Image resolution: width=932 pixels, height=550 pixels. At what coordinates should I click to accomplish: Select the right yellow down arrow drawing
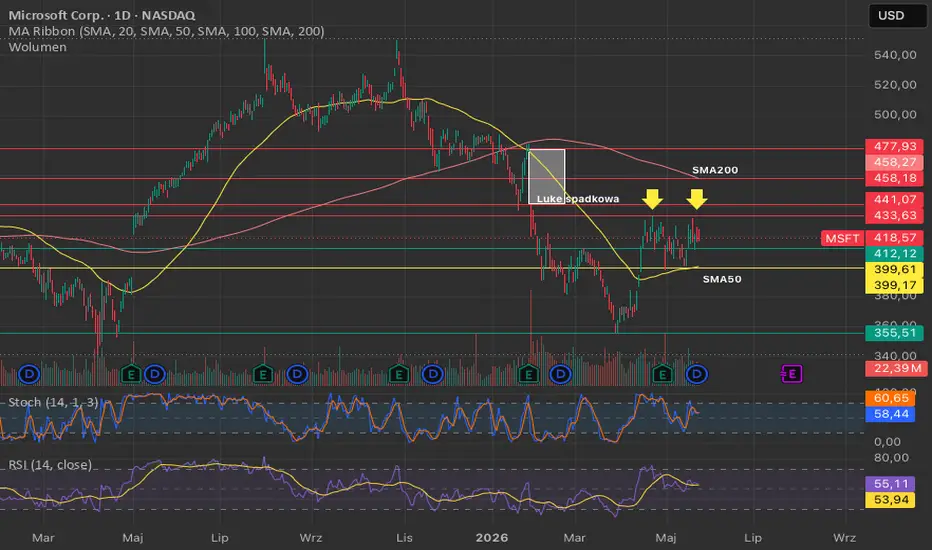click(697, 199)
